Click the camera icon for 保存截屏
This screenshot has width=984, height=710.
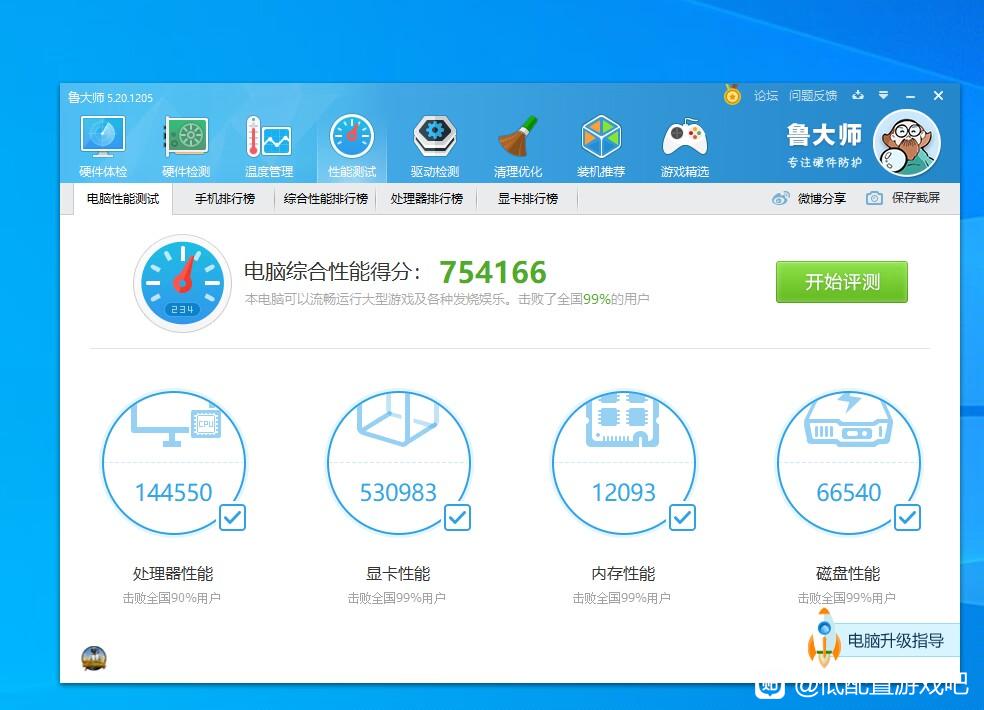pos(874,198)
